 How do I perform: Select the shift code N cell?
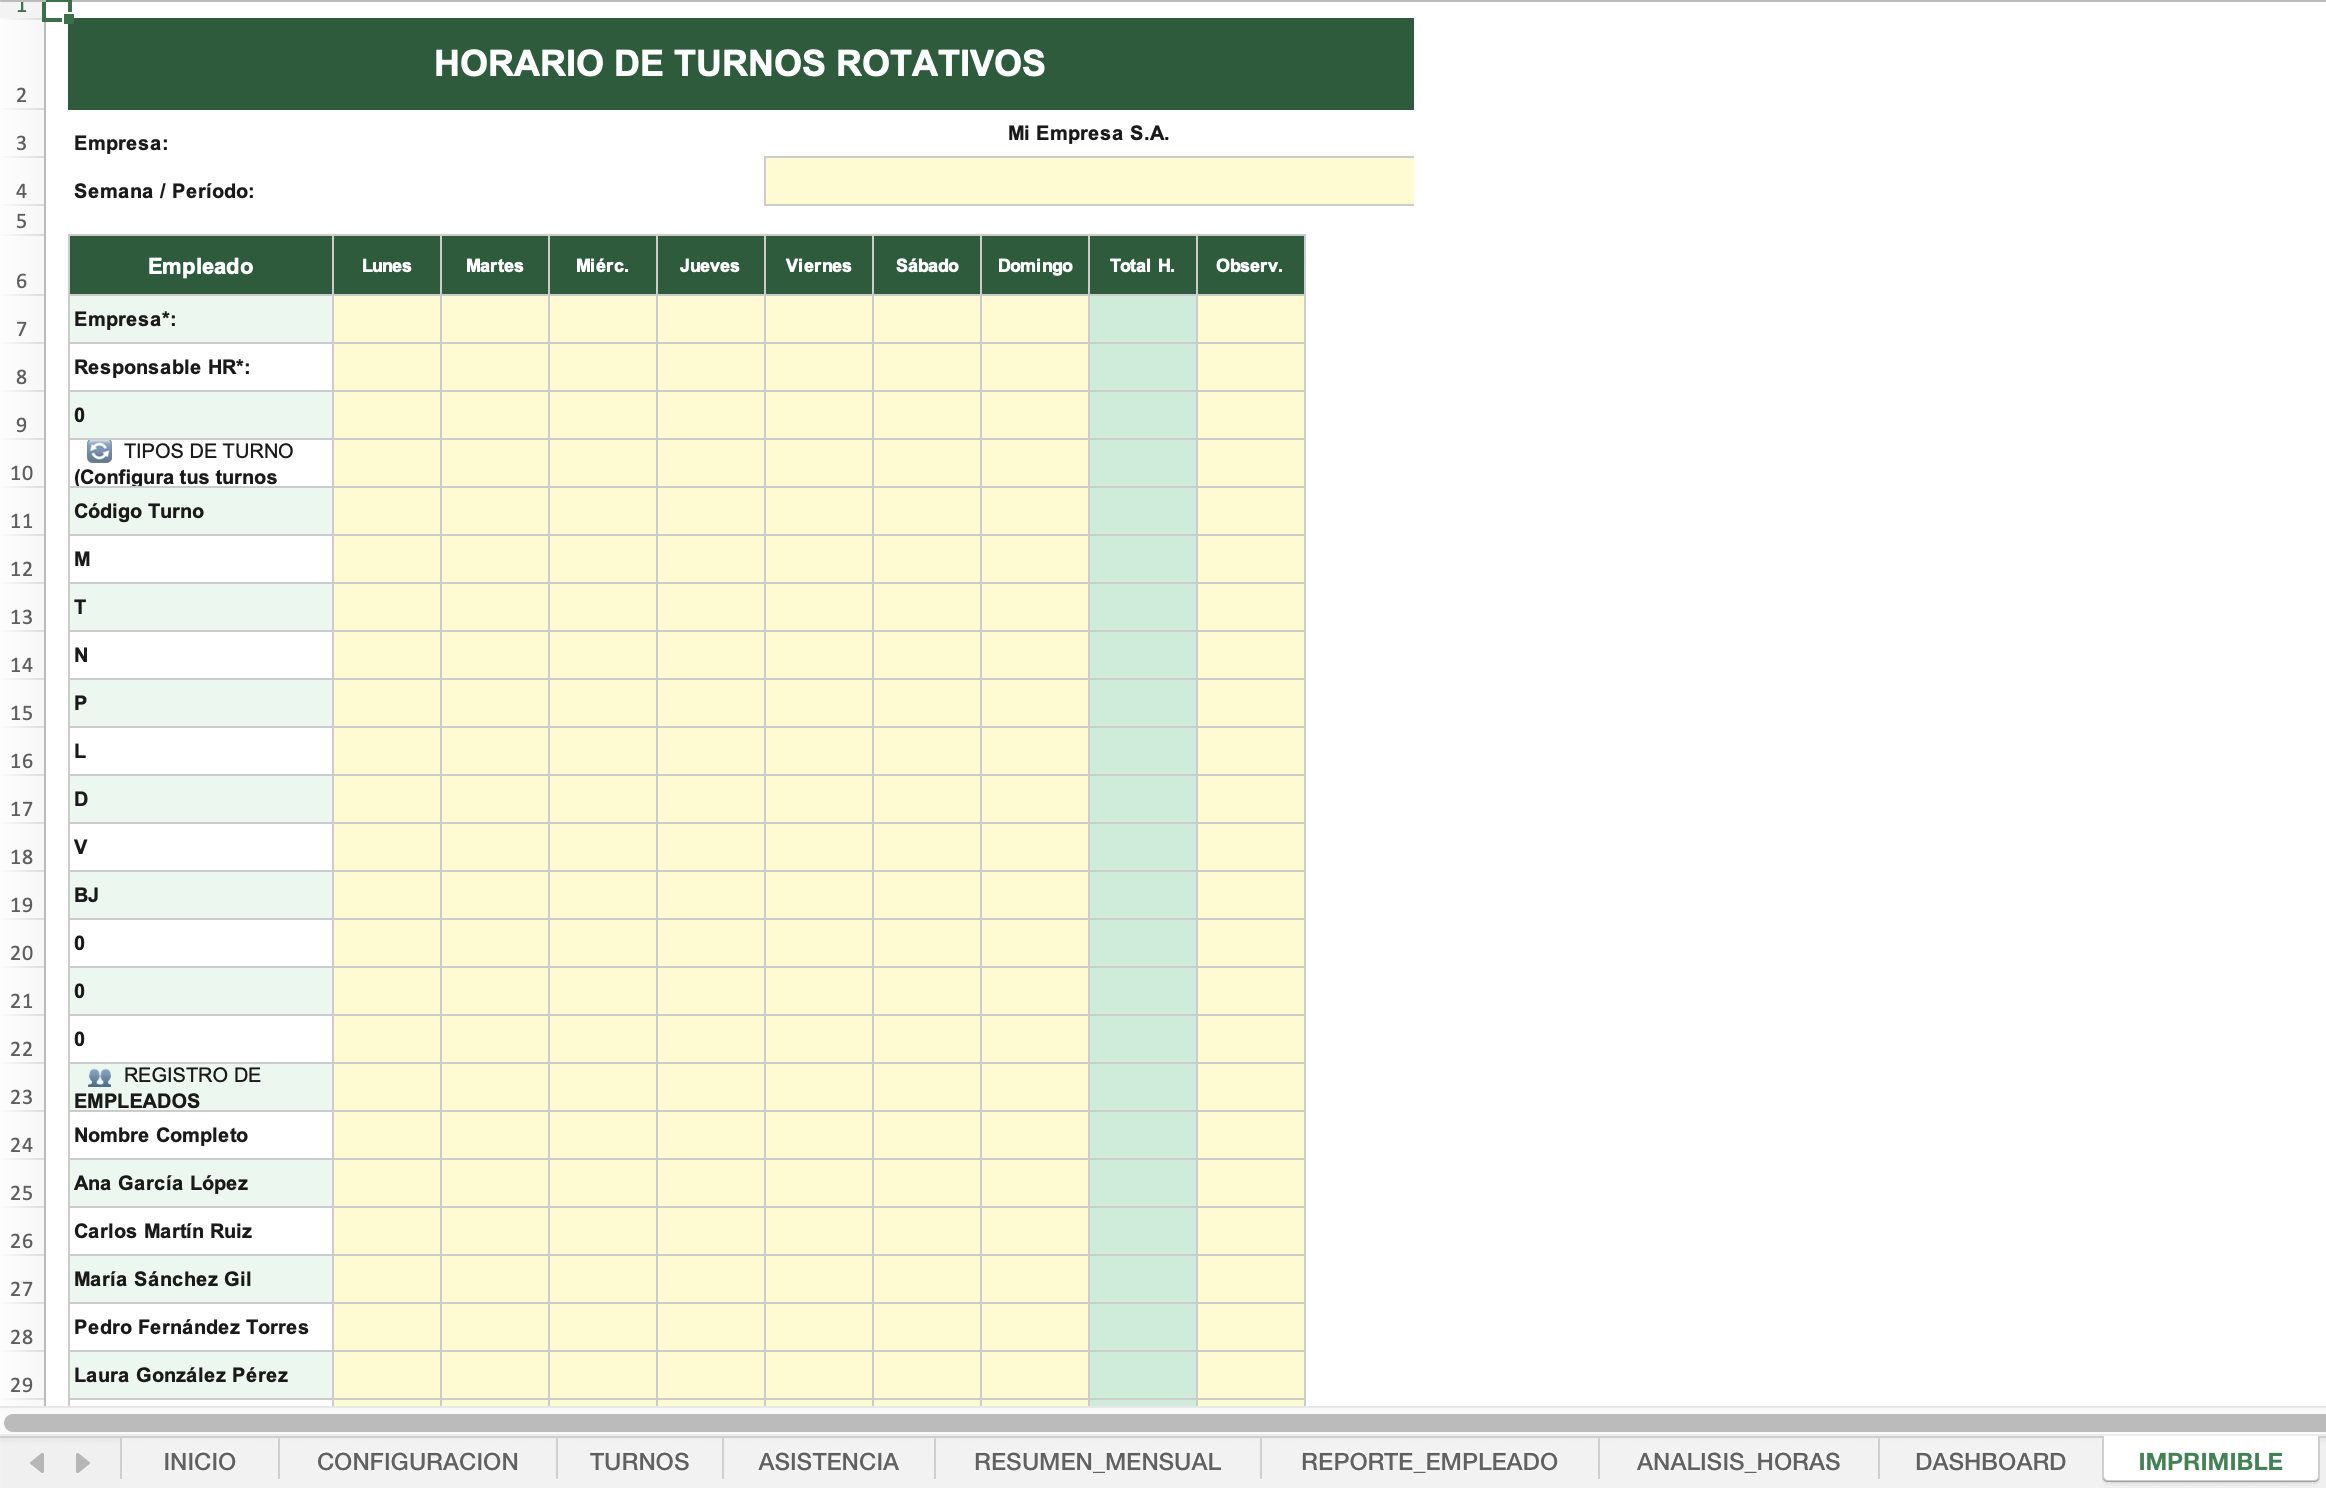tap(201, 655)
